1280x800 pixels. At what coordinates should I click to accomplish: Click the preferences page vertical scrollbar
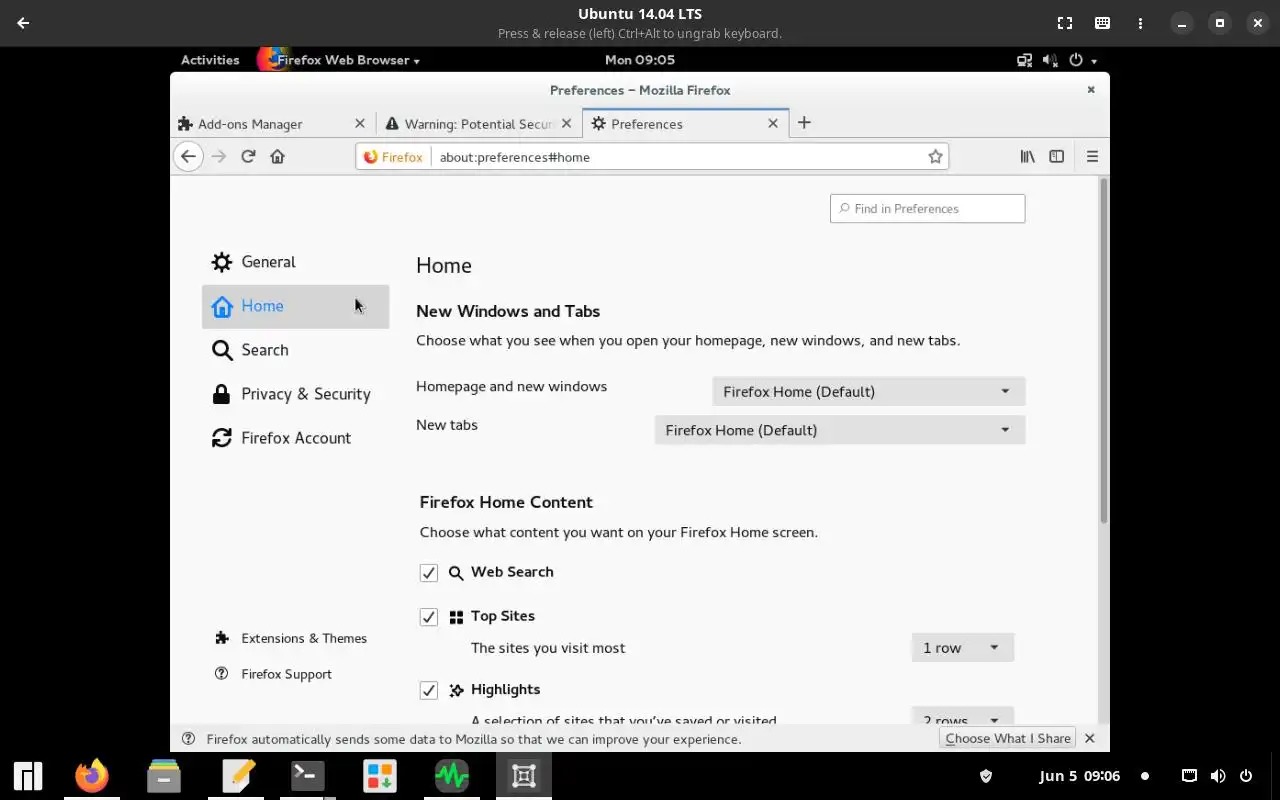1103,350
